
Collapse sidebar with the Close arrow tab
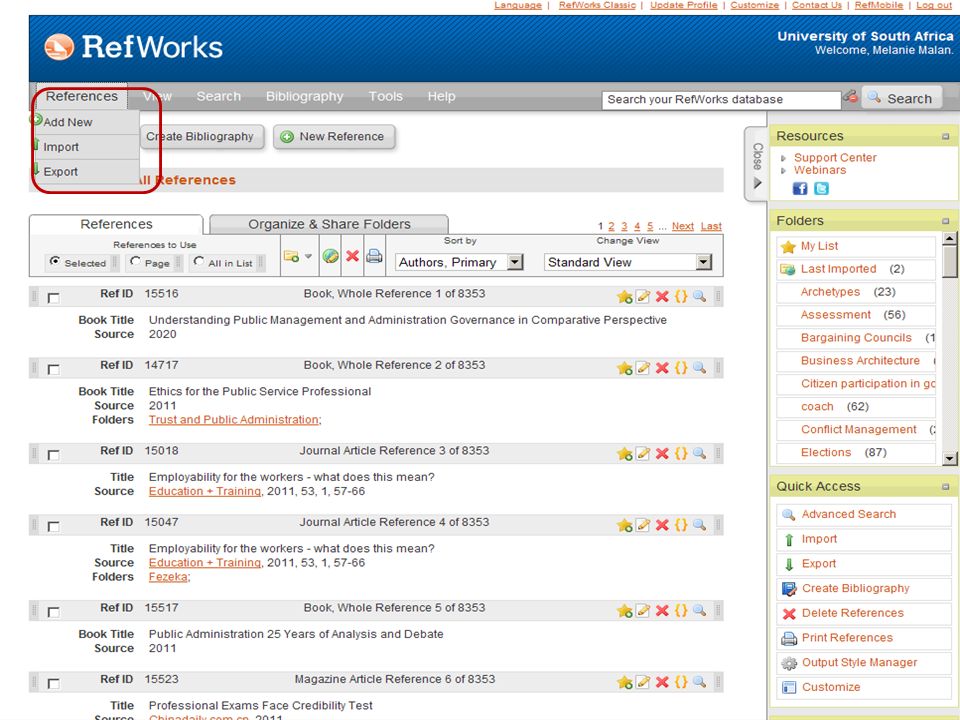pyautogui.click(x=757, y=165)
